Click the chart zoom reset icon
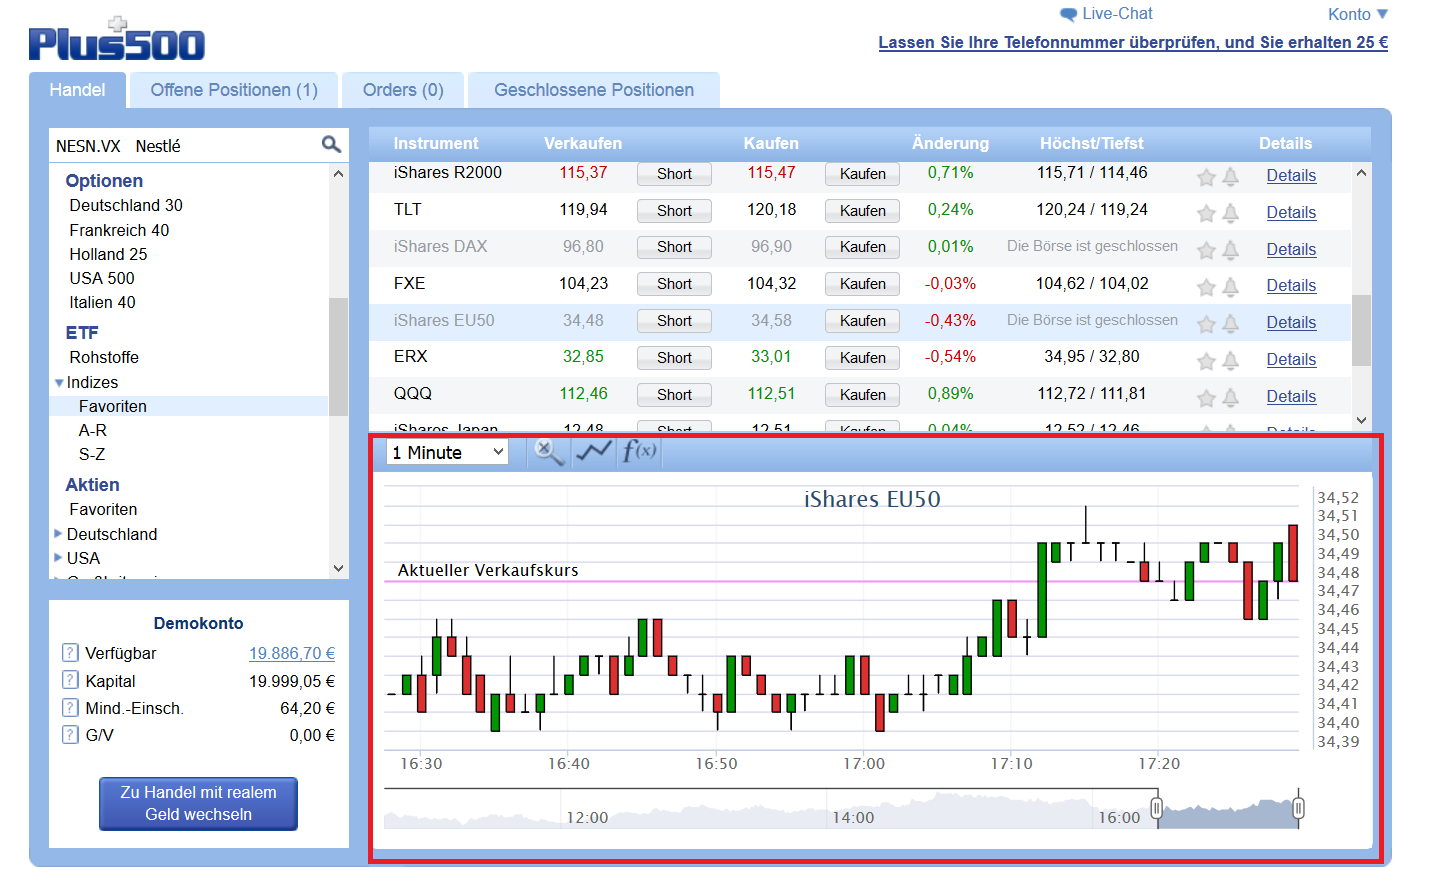This screenshot has height=883, width=1431. click(548, 452)
